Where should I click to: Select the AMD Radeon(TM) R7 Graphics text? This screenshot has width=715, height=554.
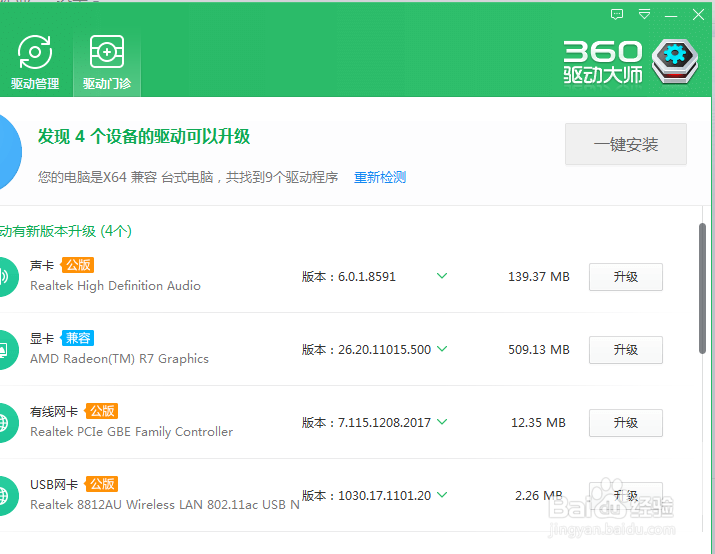pyautogui.click(x=119, y=359)
